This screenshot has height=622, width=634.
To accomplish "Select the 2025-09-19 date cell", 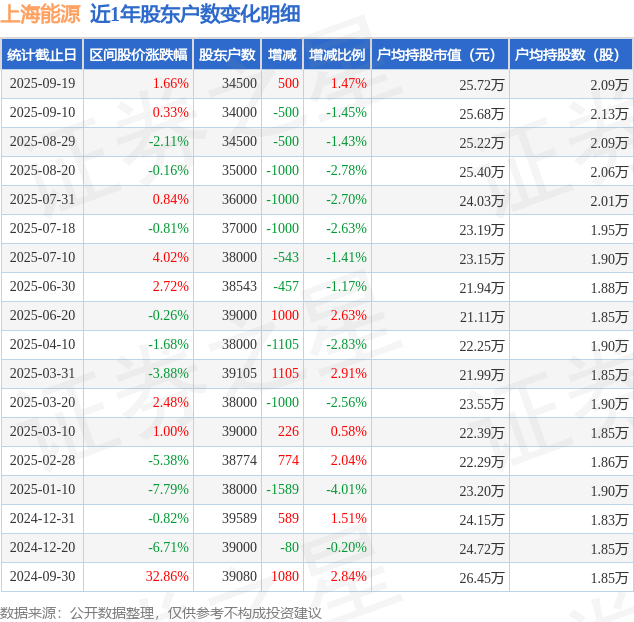I will [41, 84].
